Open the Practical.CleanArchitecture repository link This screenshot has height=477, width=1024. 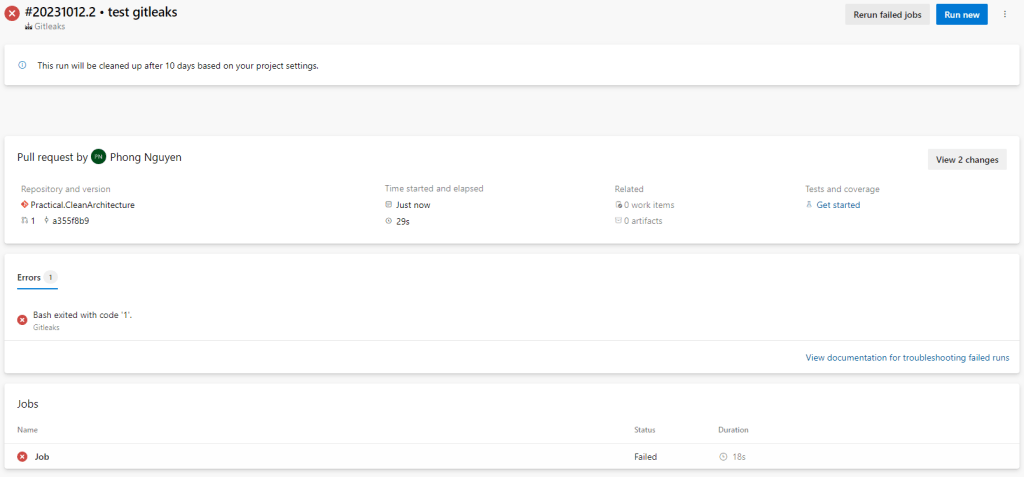(82, 205)
